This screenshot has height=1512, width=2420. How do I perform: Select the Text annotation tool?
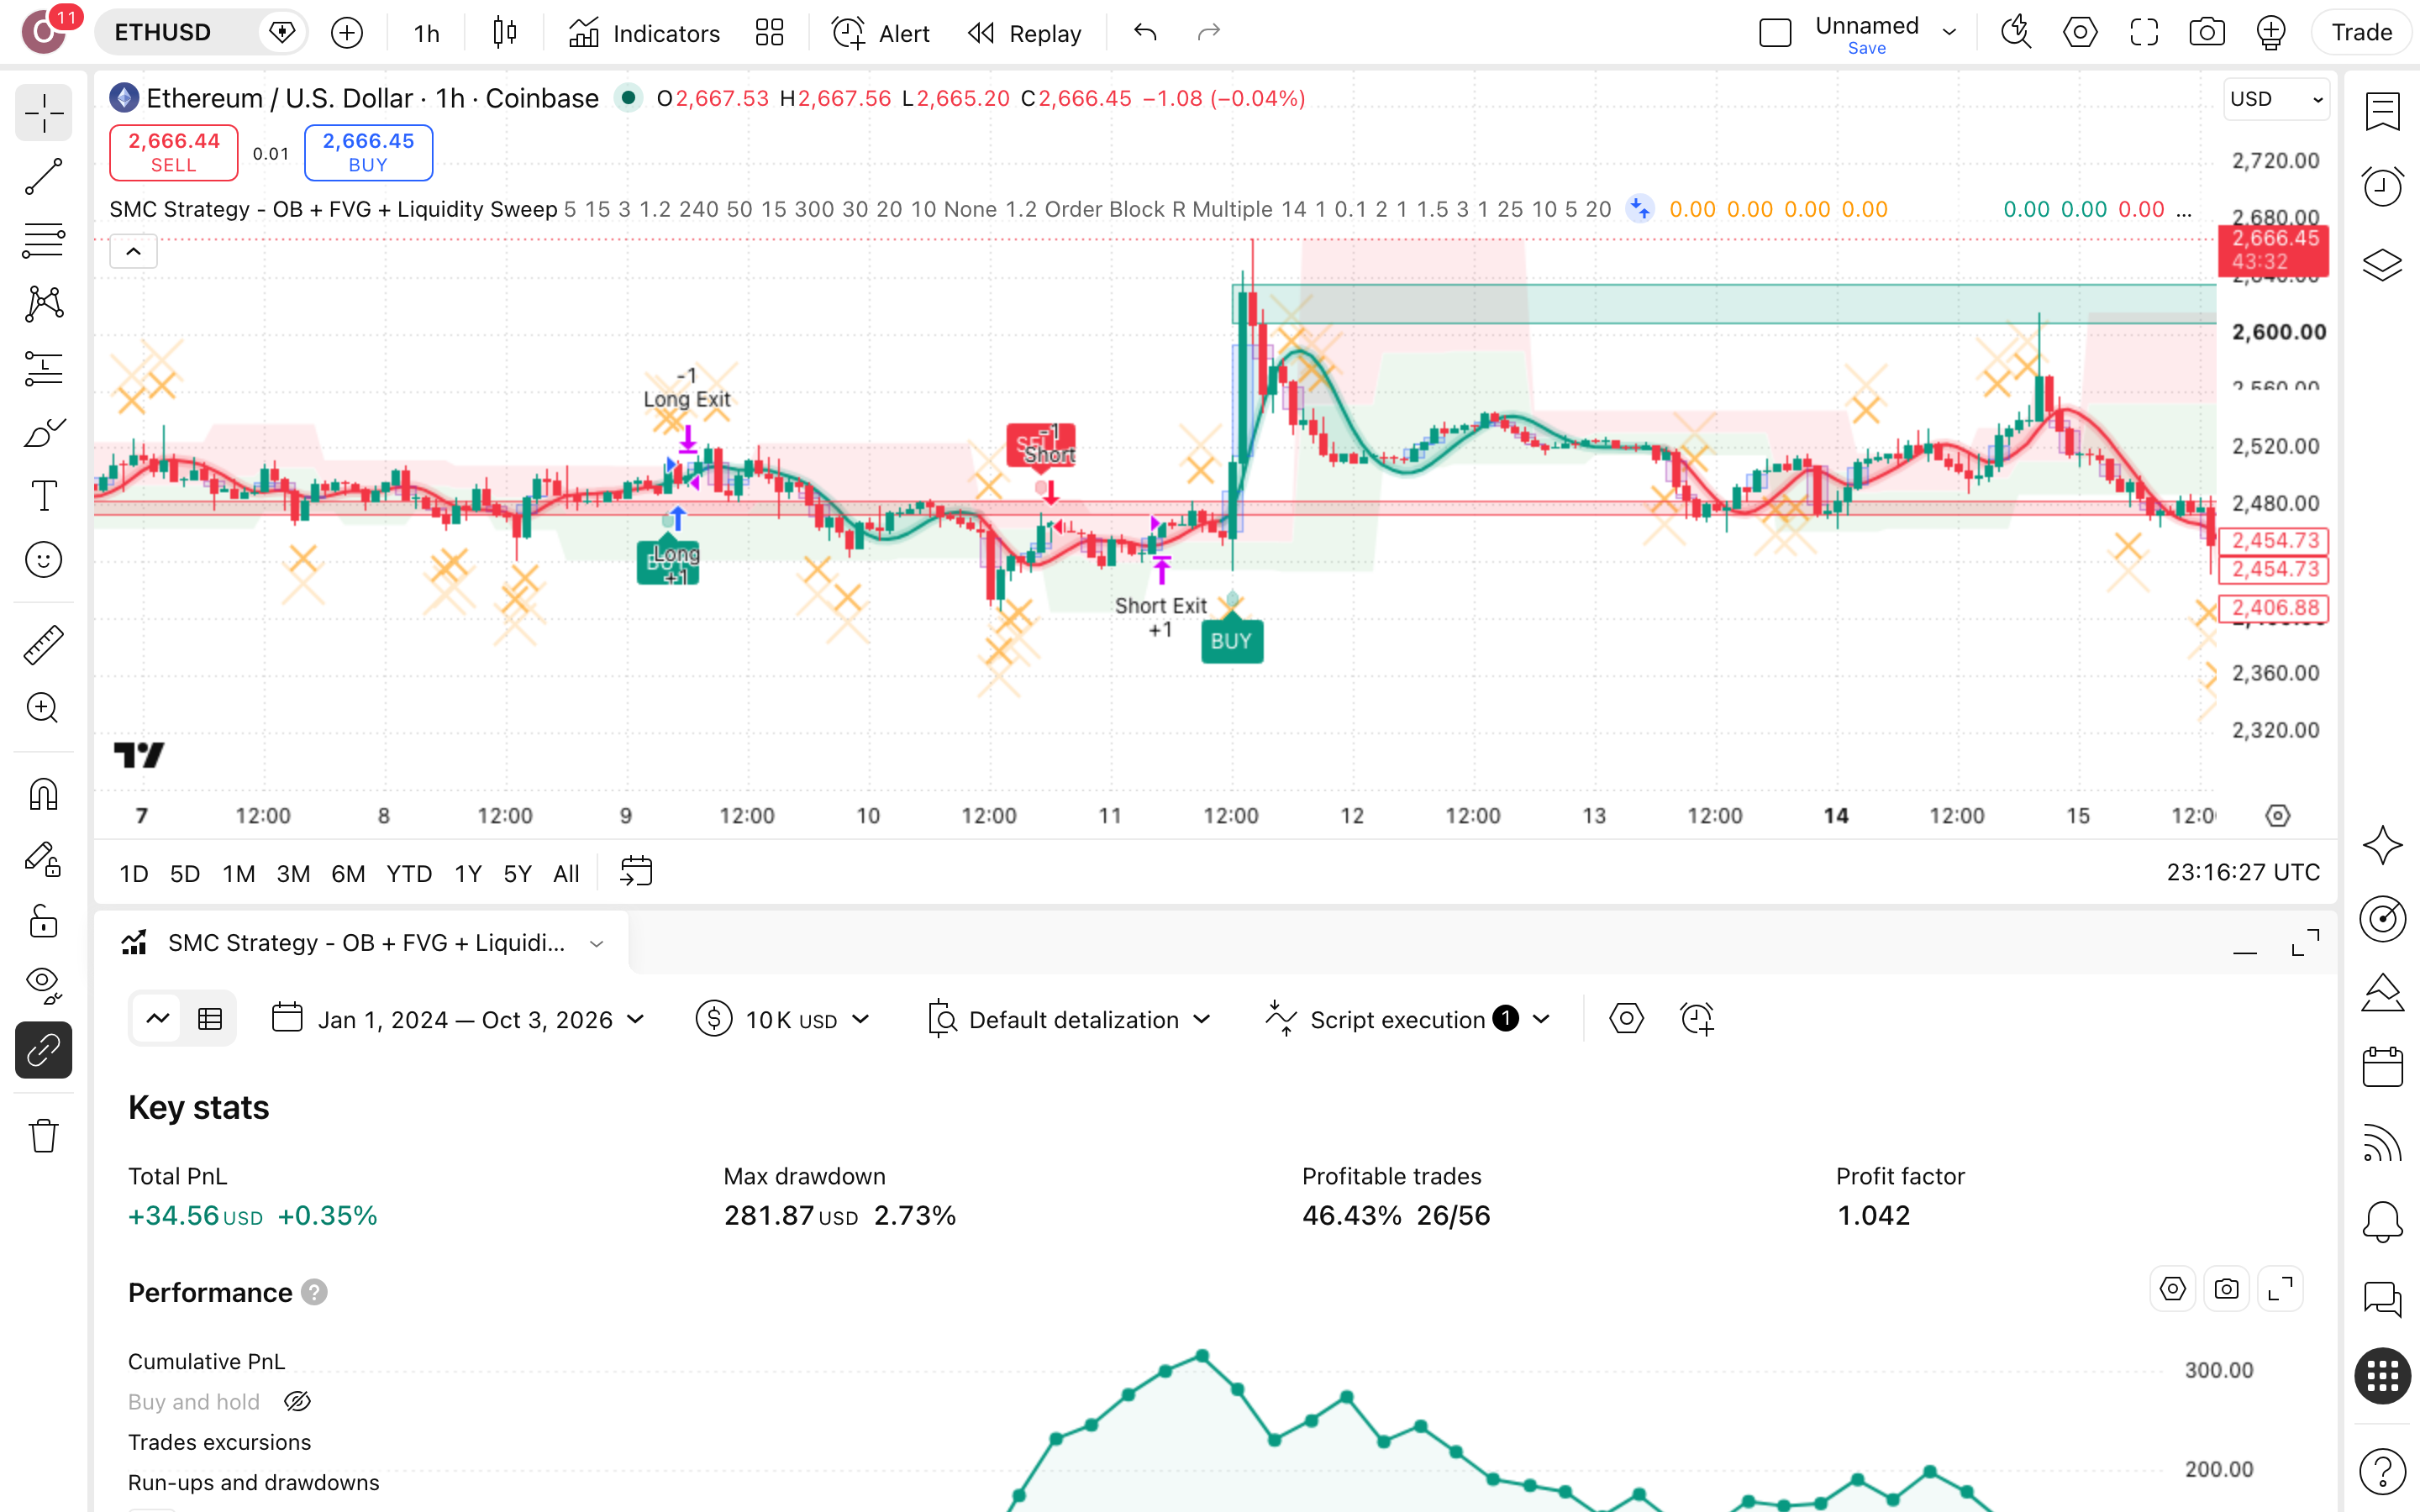(x=43, y=495)
